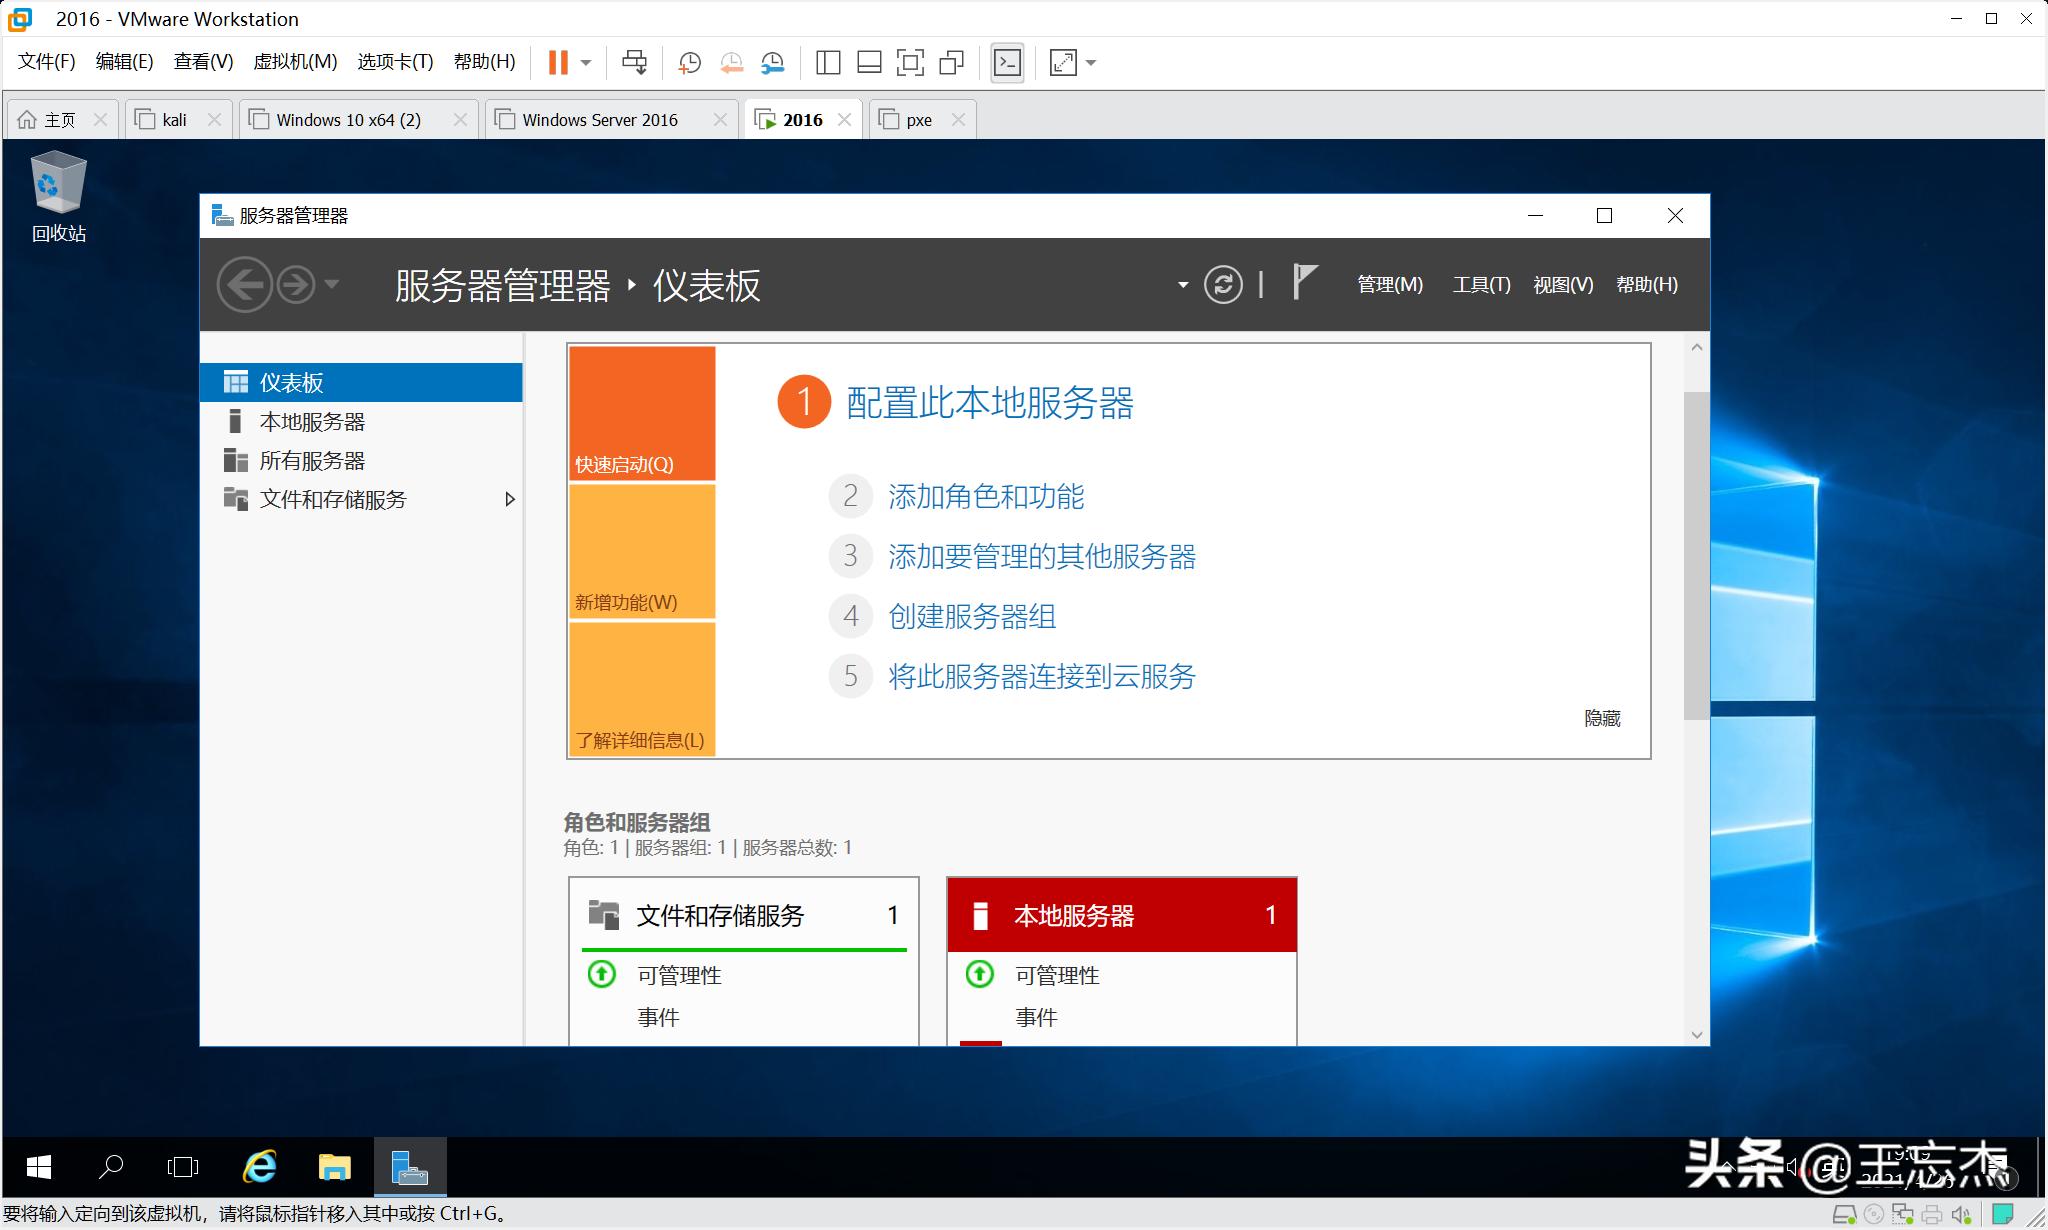Toggle the VMware library panel visibility
This screenshot has height=1230, width=2048.
[x=827, y=62]
